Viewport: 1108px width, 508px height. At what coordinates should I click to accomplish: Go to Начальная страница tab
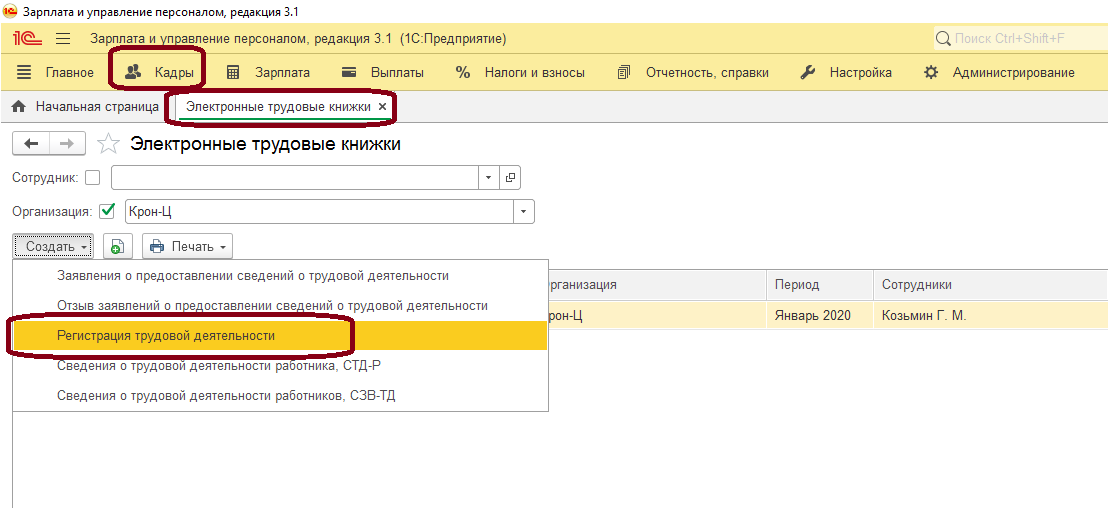pyautogui.click(x=86, y=107)
